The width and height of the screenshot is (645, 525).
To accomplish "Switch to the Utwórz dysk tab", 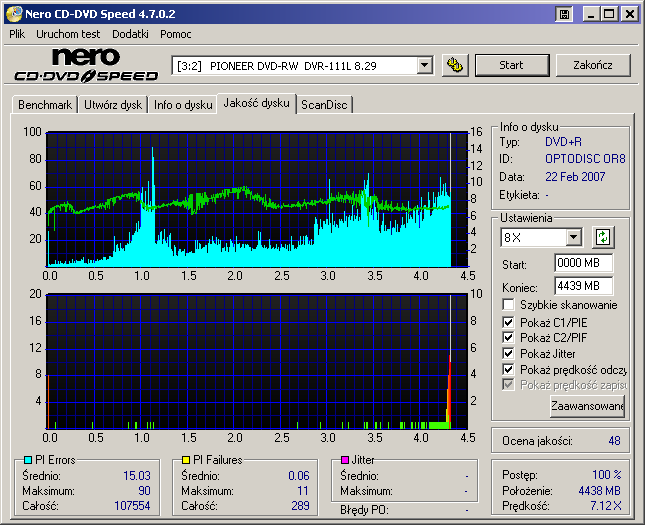I will point(113,105).
